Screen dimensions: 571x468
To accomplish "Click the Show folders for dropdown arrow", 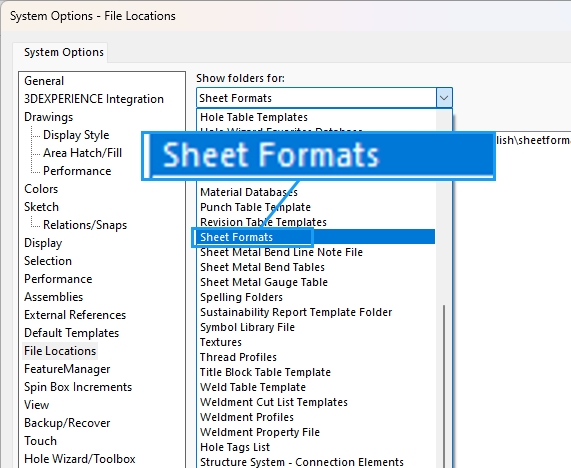I will [x=444, y=98].
